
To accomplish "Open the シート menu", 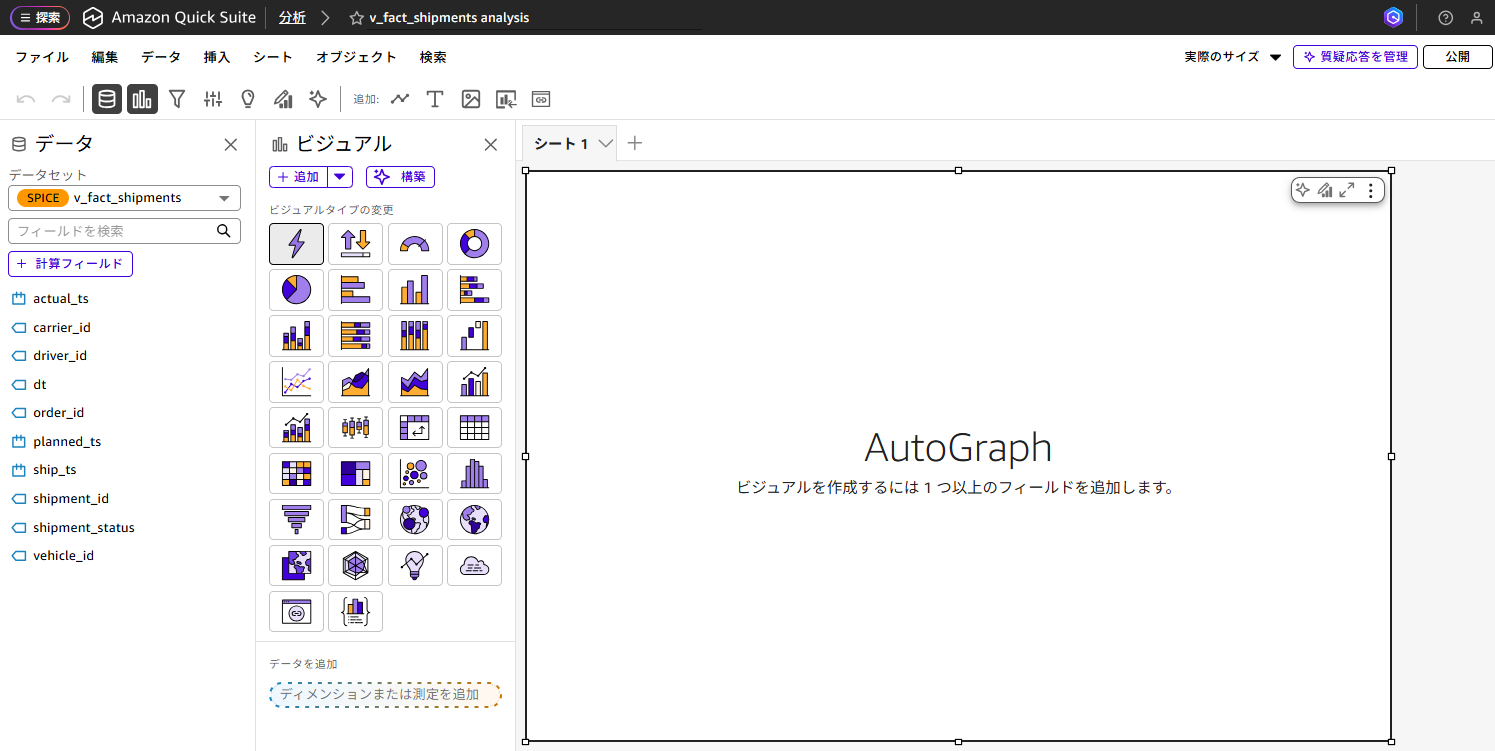I will 273,57.
